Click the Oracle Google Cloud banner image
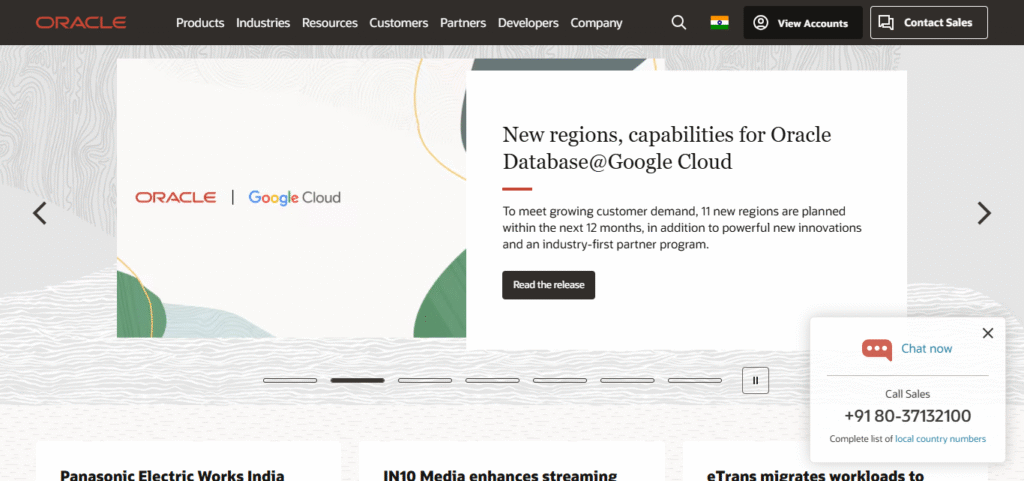The image size is (1024, 481). tap(292, 198)
